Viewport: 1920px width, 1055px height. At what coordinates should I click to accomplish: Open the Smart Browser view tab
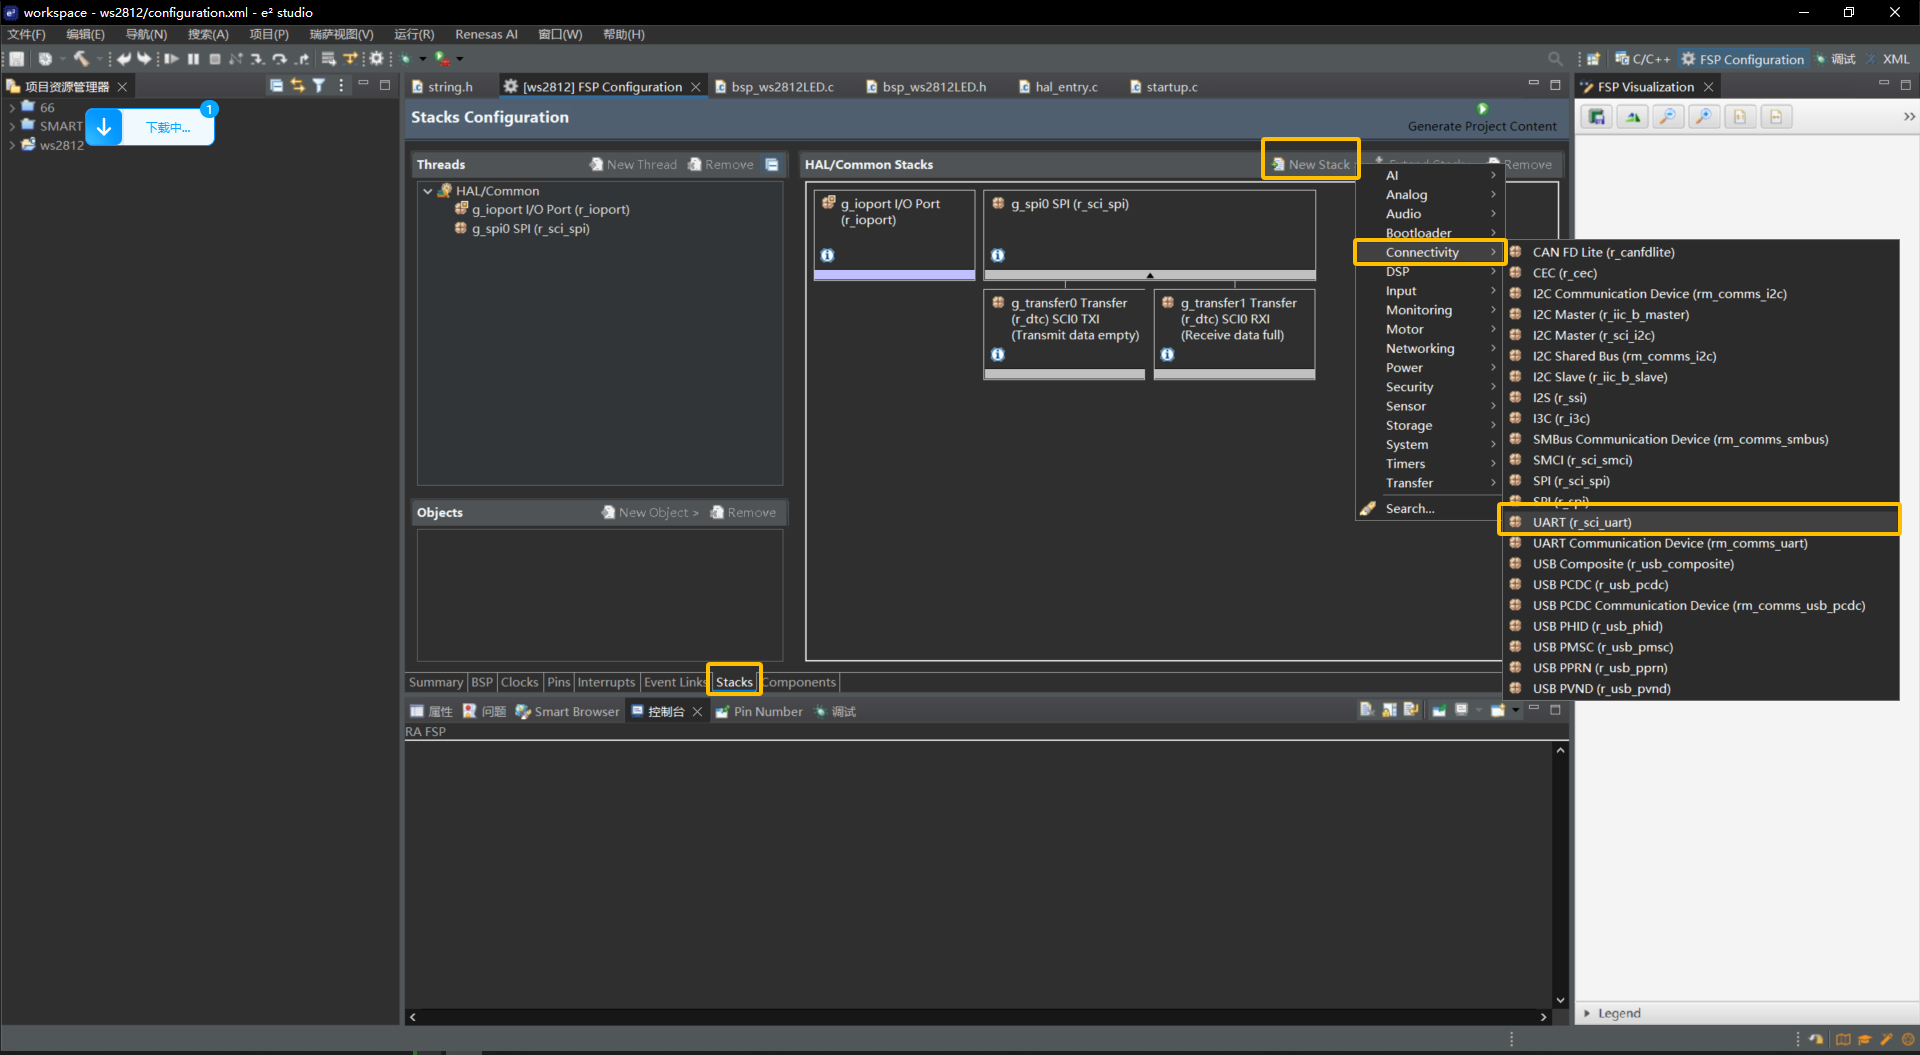(567, 712)
